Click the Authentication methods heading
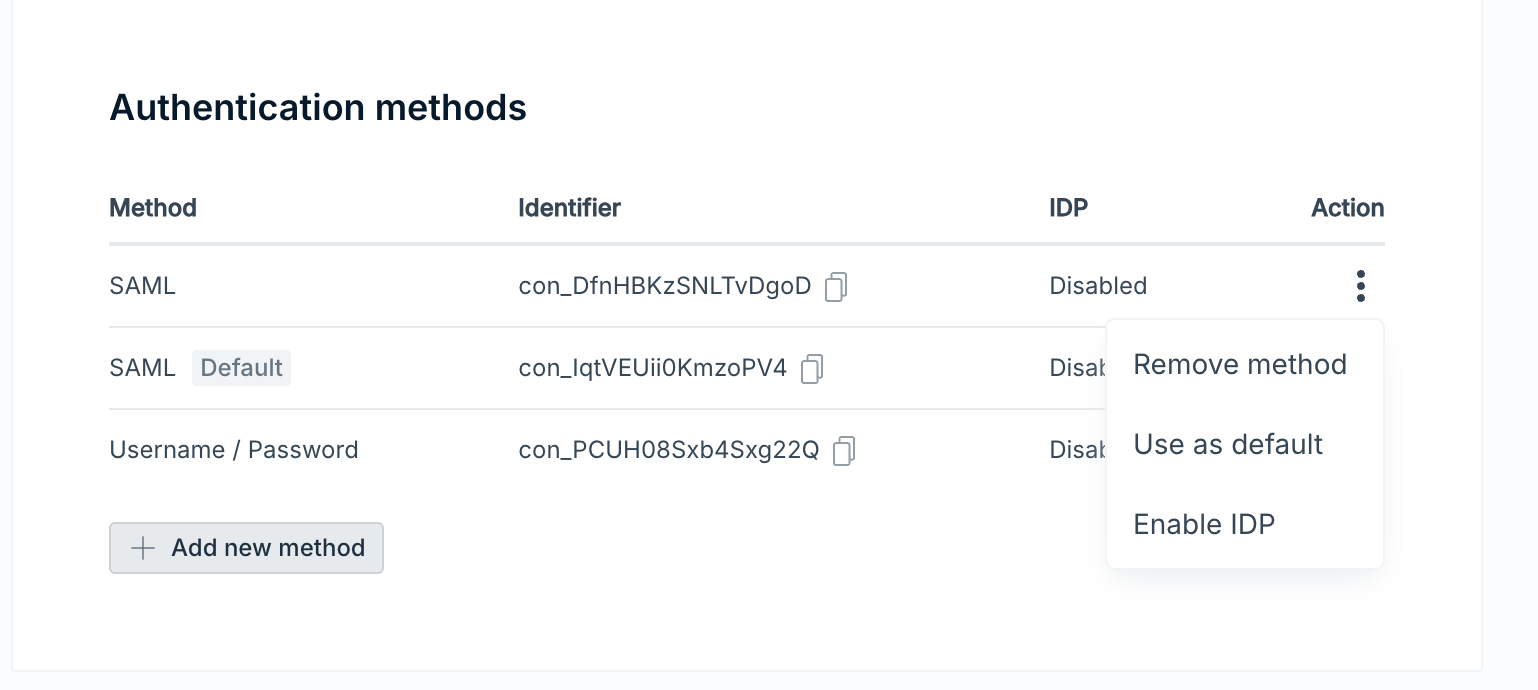1538x690 pixels. point(318,107)
